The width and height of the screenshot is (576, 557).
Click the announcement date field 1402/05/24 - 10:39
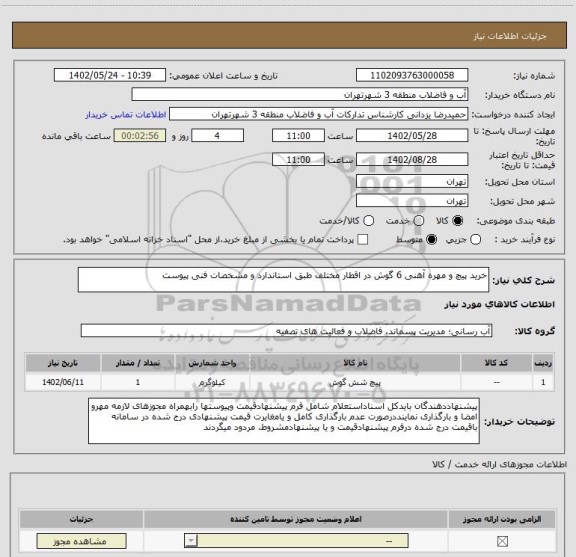(110, 75)
